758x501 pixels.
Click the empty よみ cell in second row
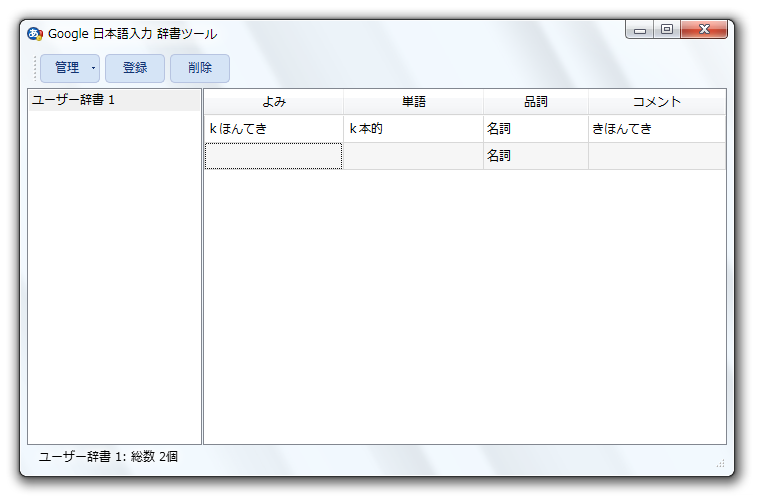[274, 156]
